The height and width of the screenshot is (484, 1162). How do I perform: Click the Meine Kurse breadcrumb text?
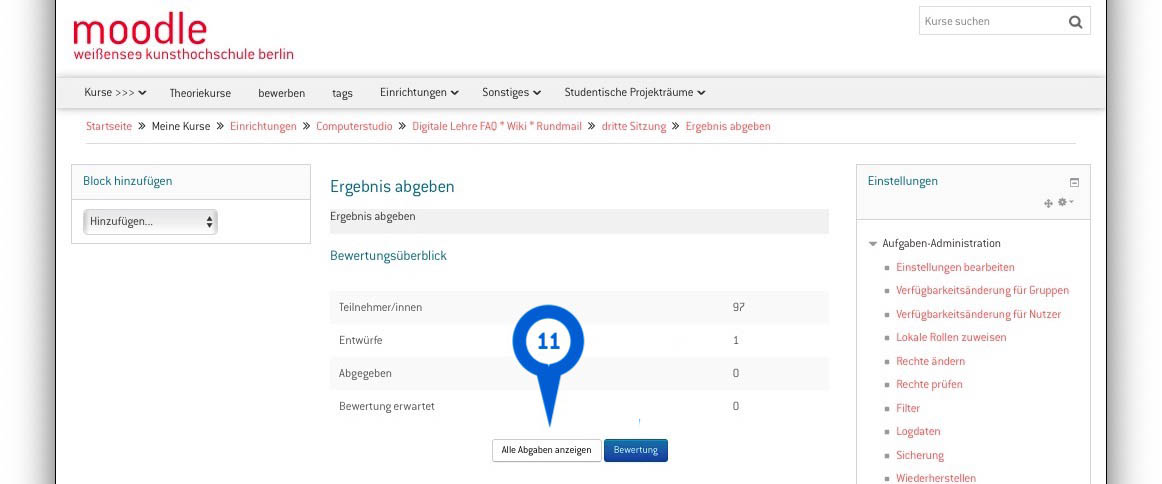(181, 127)
